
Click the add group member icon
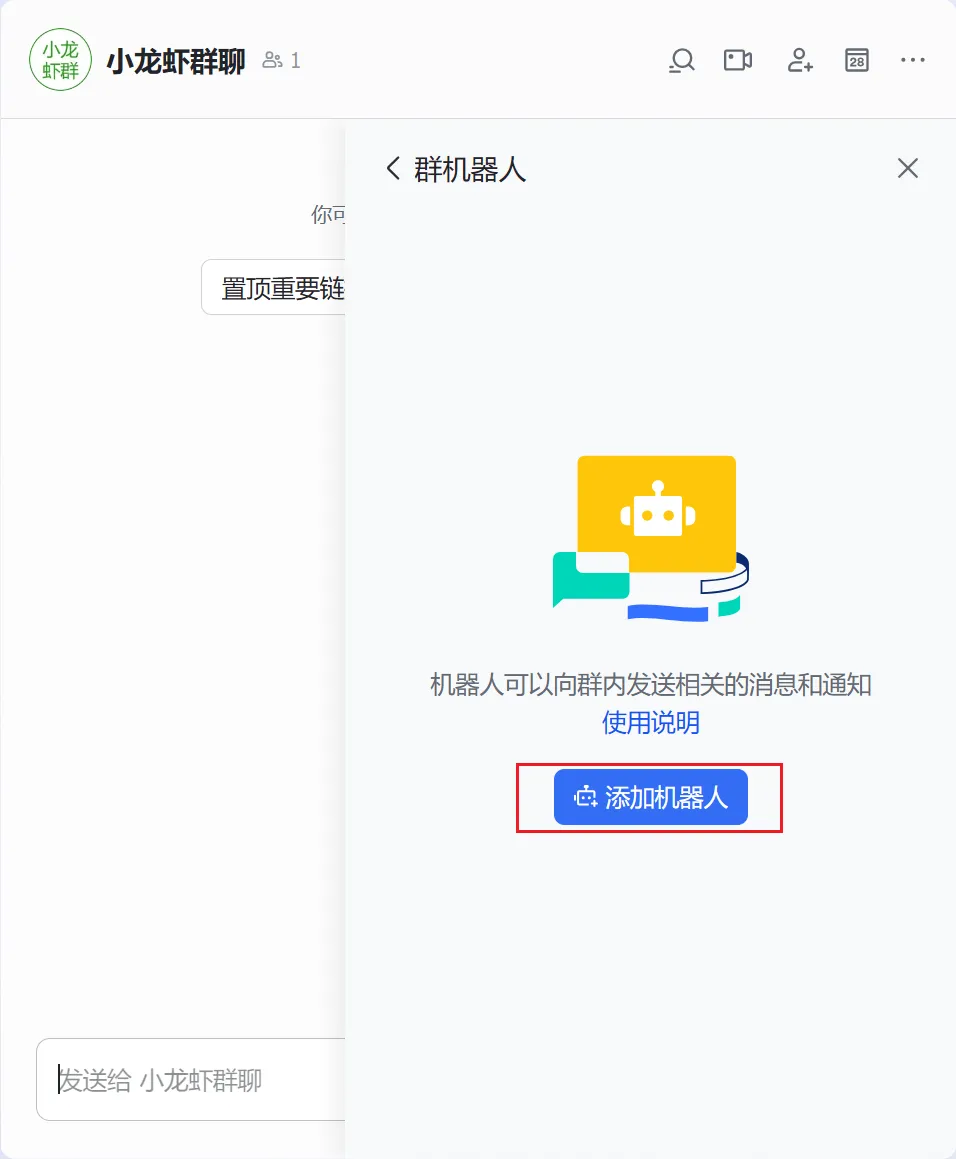[800, 61]
